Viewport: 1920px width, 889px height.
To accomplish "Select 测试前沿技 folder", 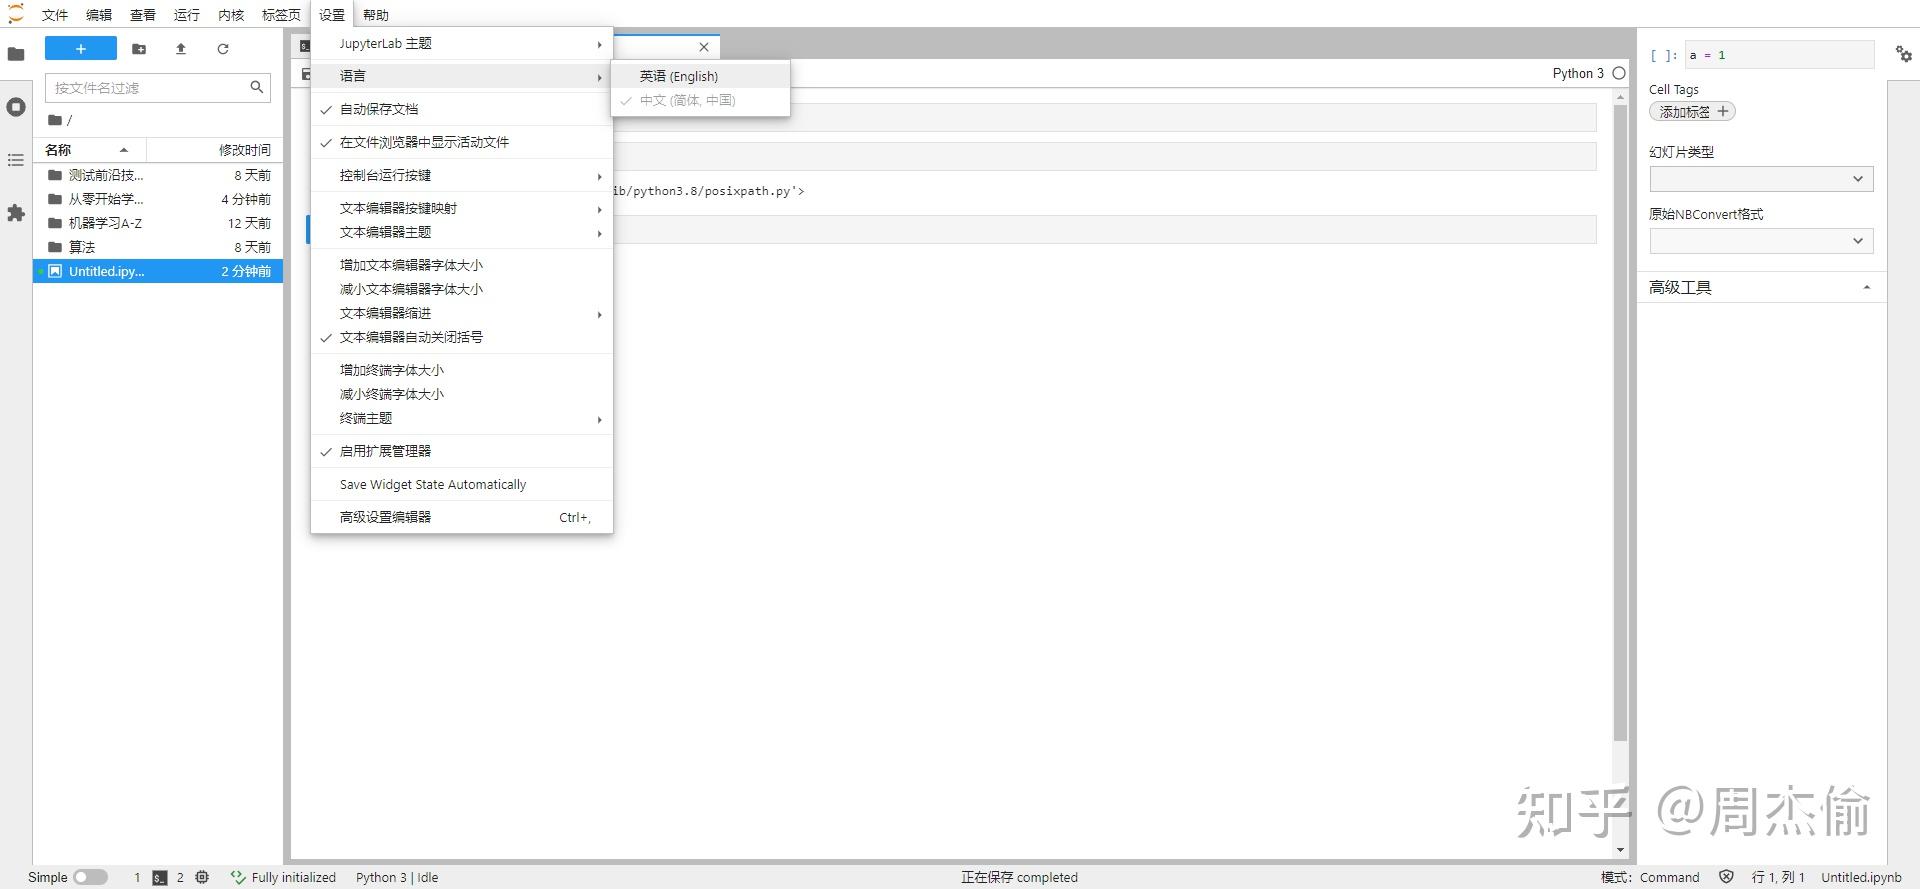I will [x=158, y=175].
